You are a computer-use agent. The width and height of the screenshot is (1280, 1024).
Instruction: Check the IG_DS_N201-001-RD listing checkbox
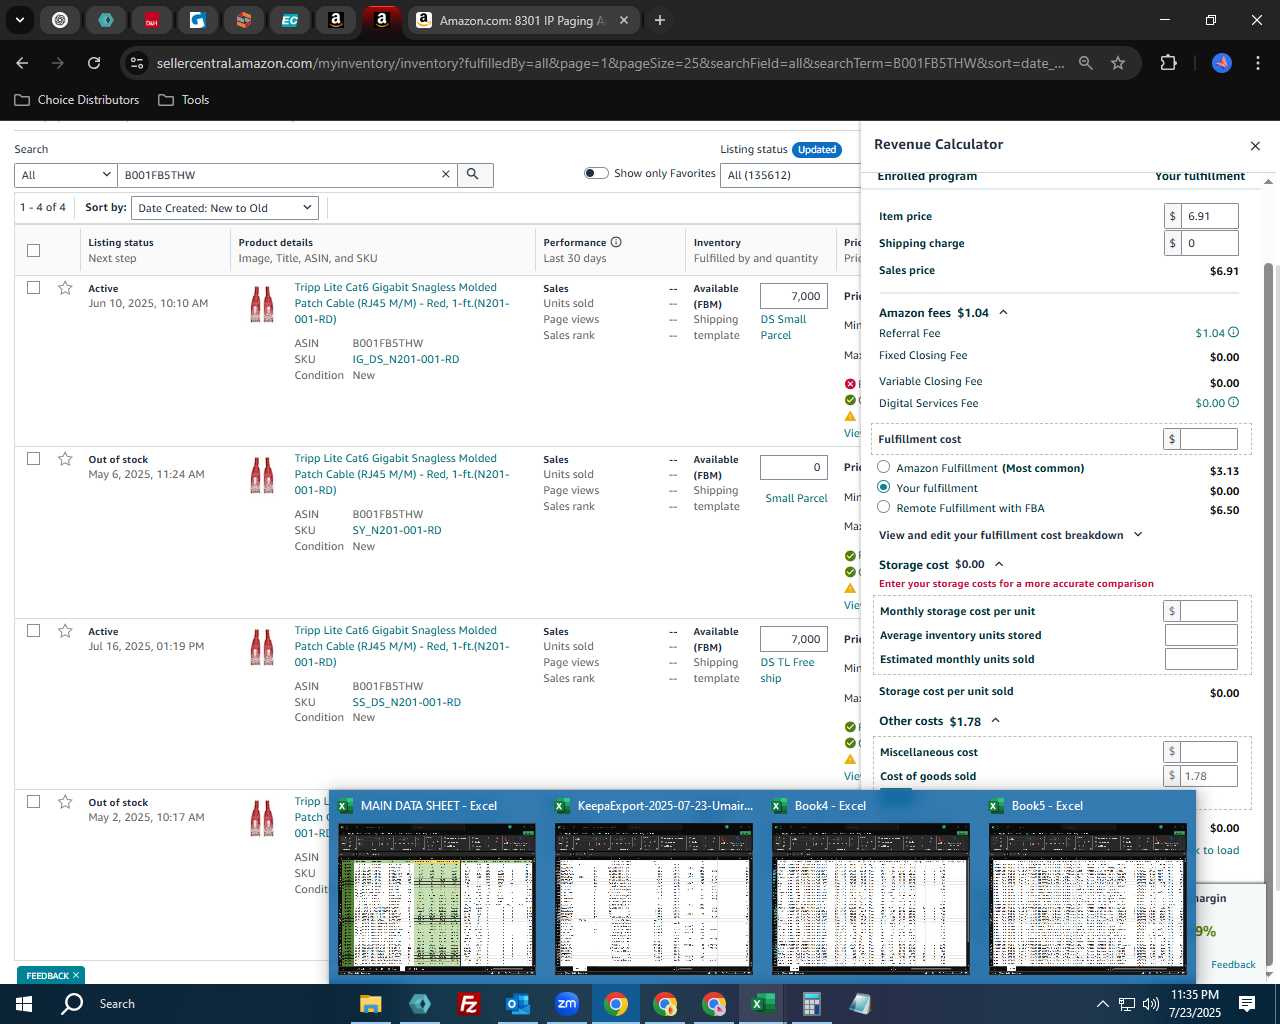(x=34, y=288)
